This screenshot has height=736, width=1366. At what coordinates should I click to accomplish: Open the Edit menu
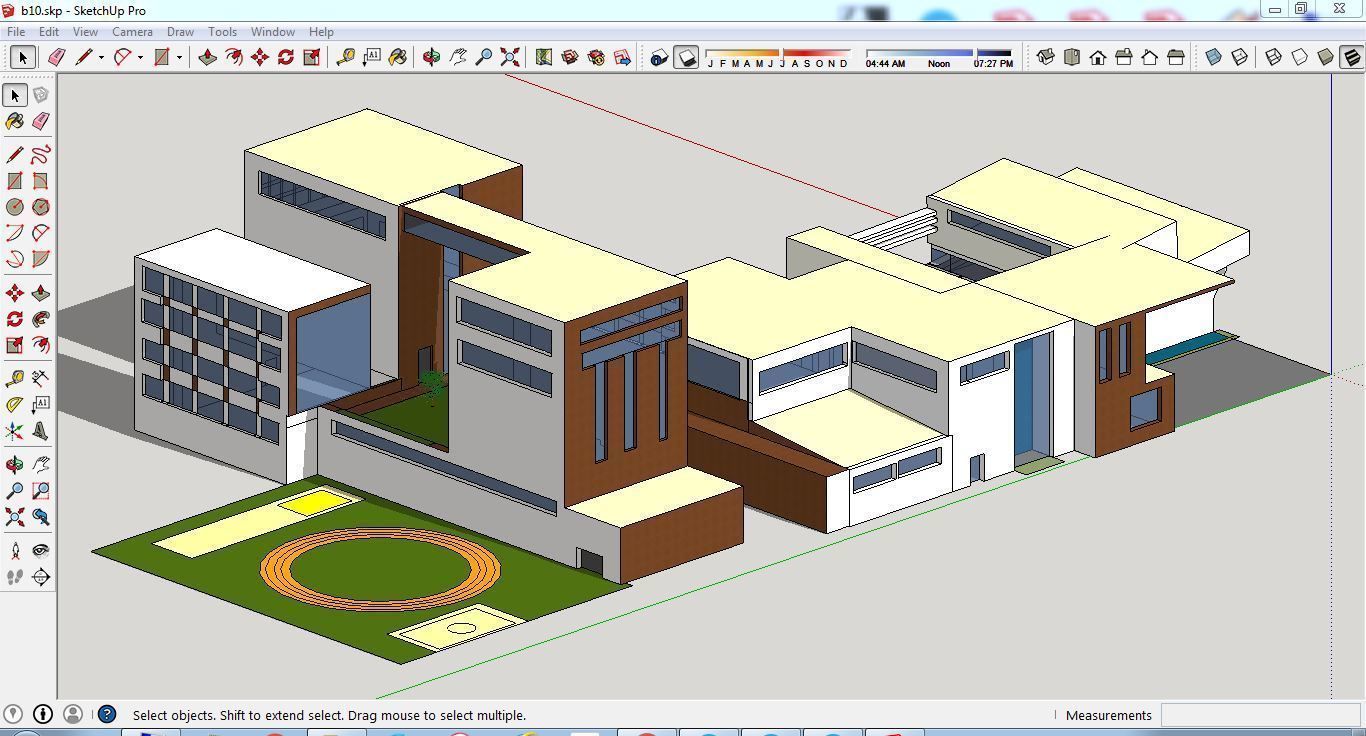[x=48, y=32]
